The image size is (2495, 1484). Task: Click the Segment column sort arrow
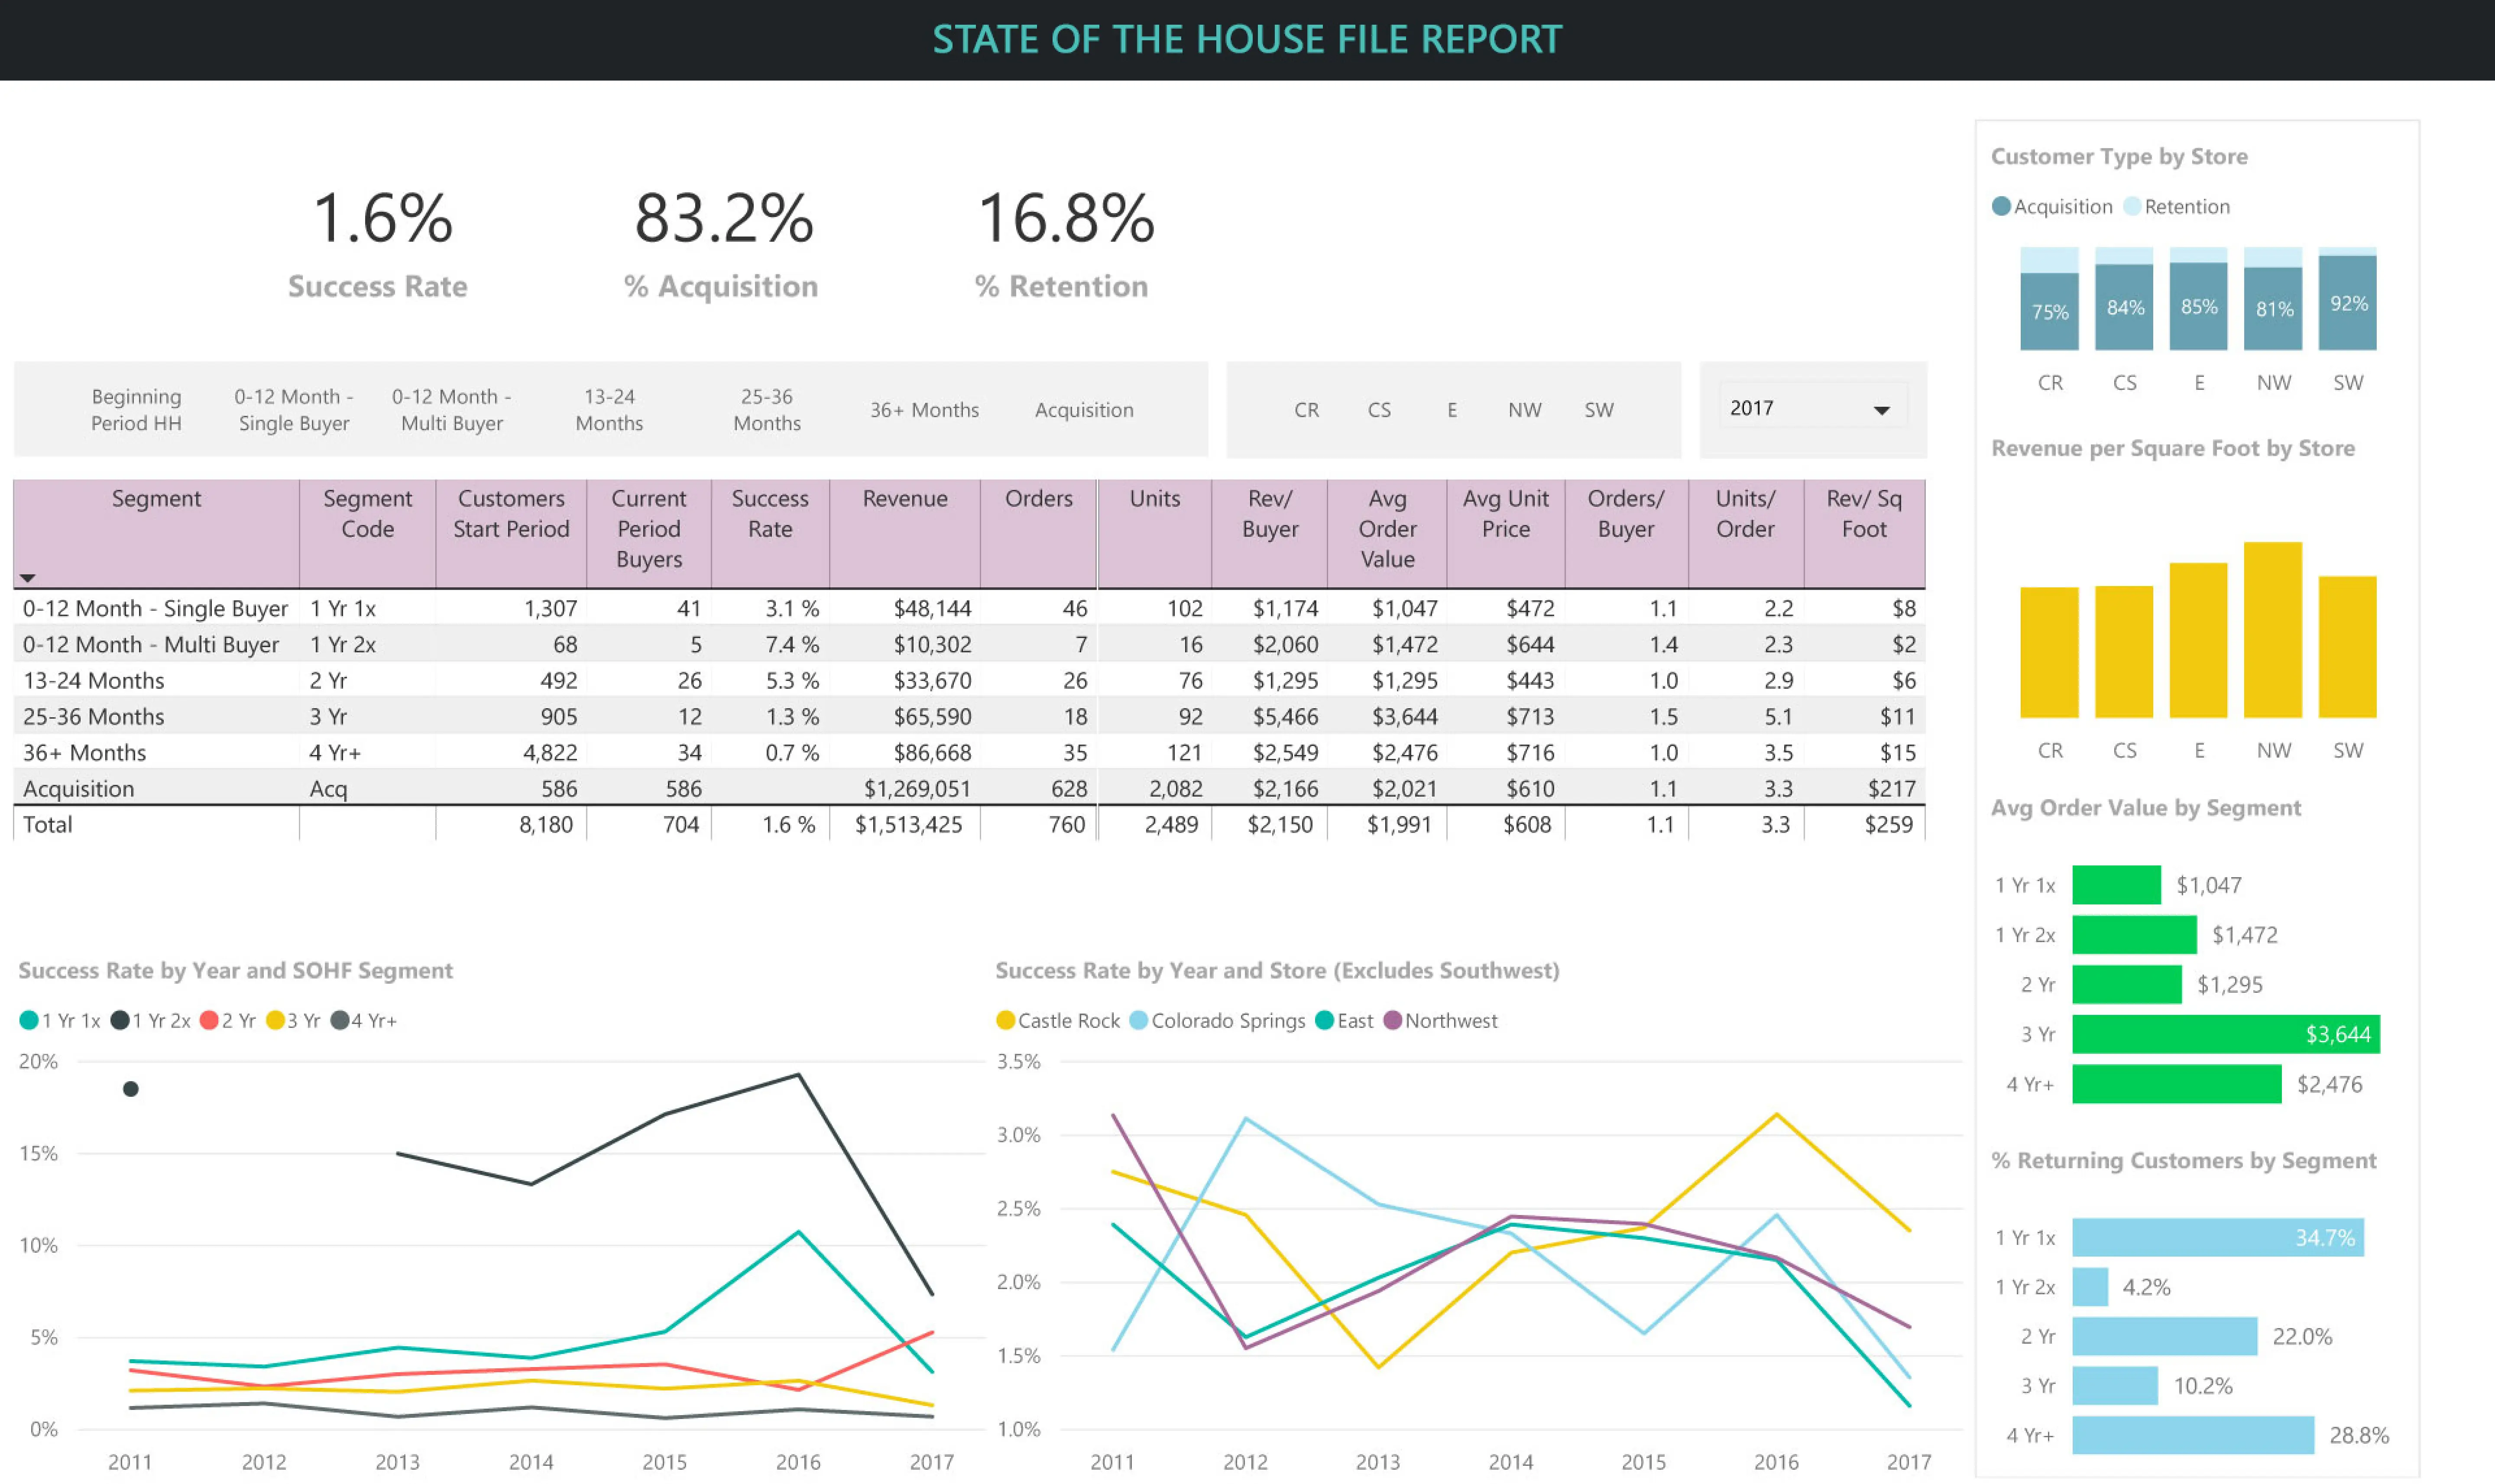[x=28, y=578]
